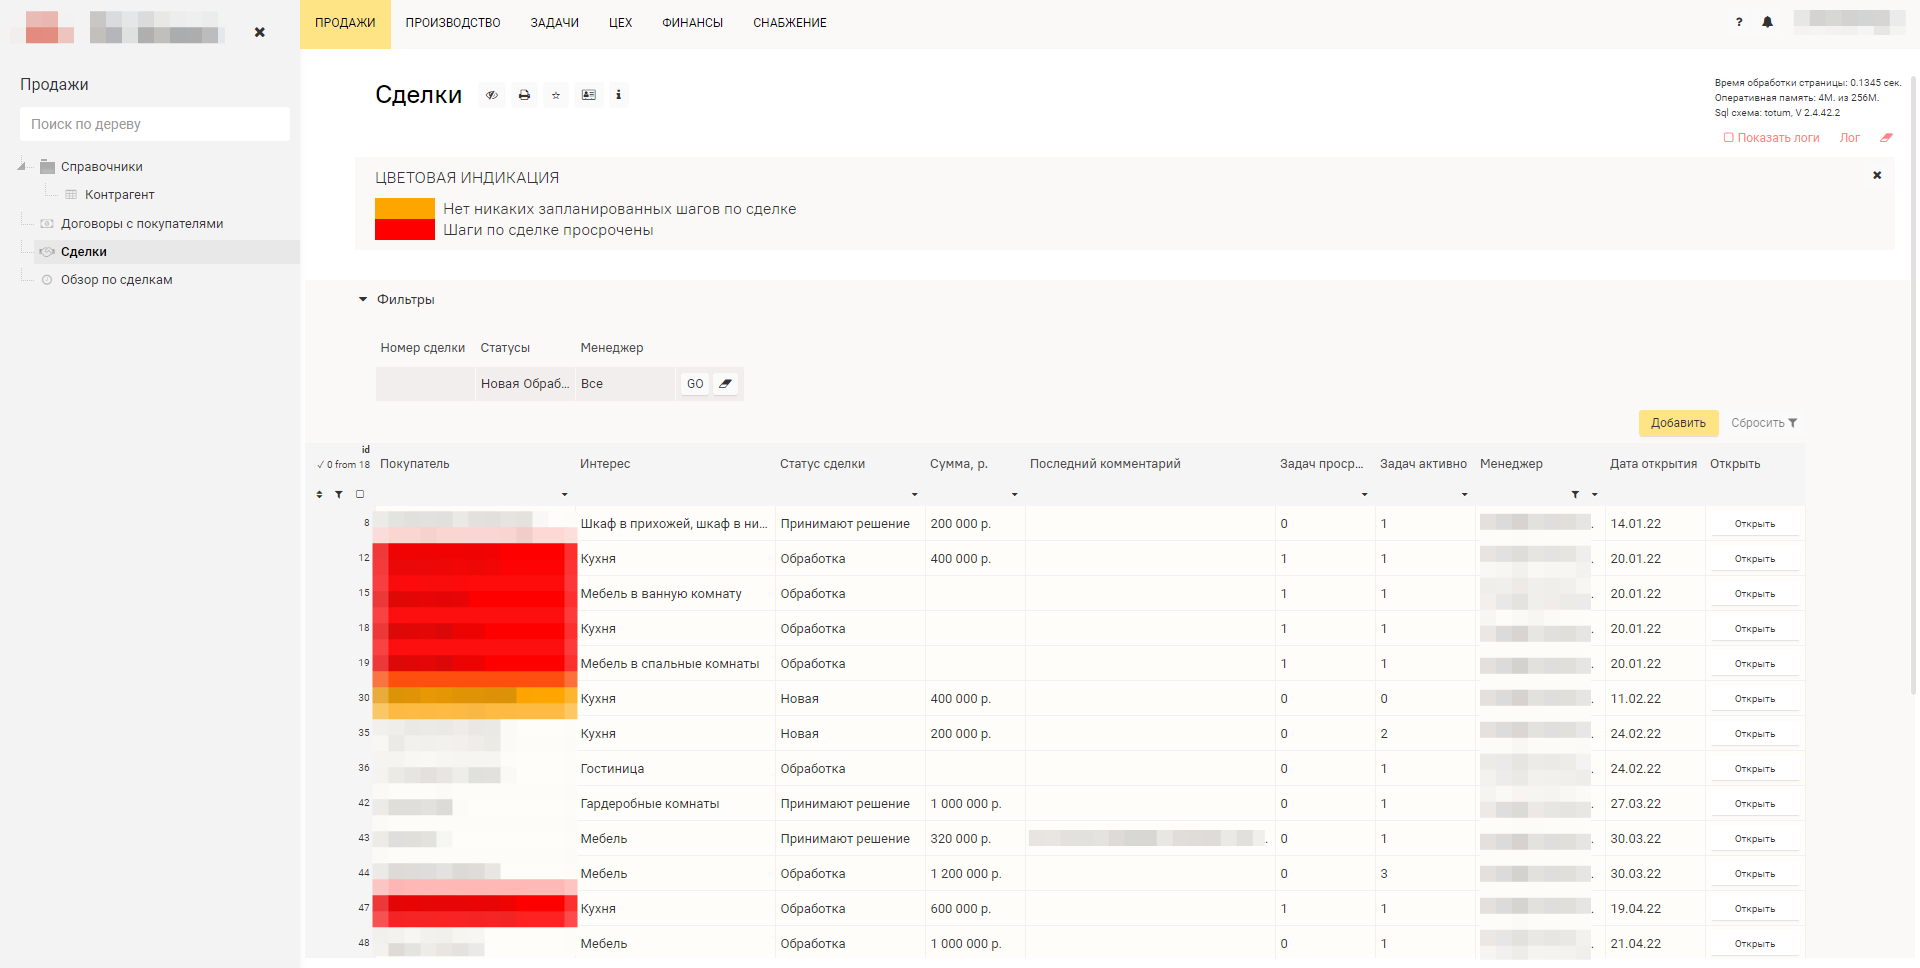Open the Лог link
The width and height of the screenshot is (1920, 968).
(x=1850, y=138)
